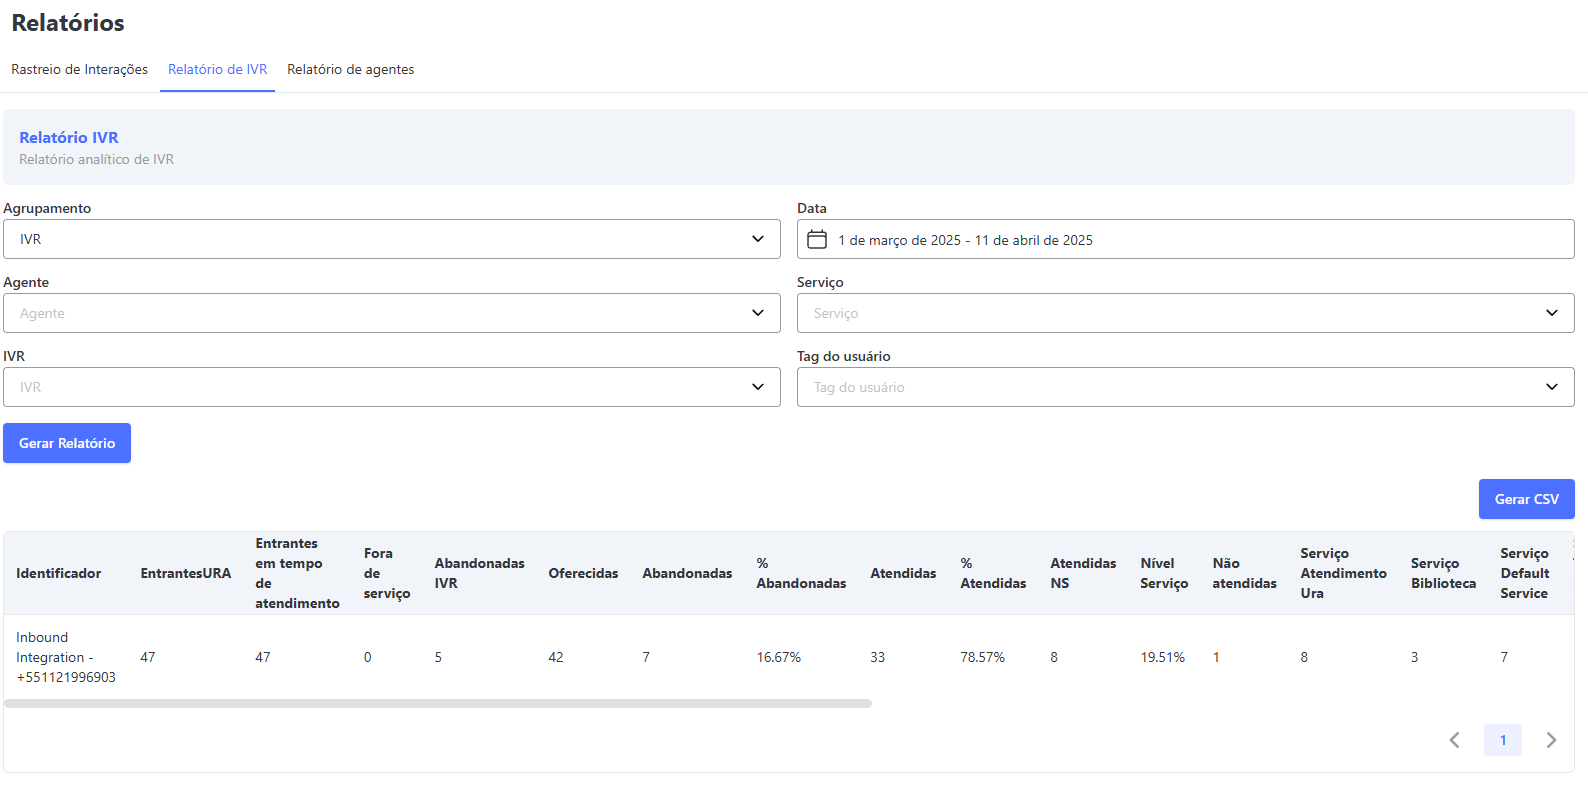This screenshot has width=1588, height=803.
Task: Select the Relatório de IVR tab
Action: (217, 69)
